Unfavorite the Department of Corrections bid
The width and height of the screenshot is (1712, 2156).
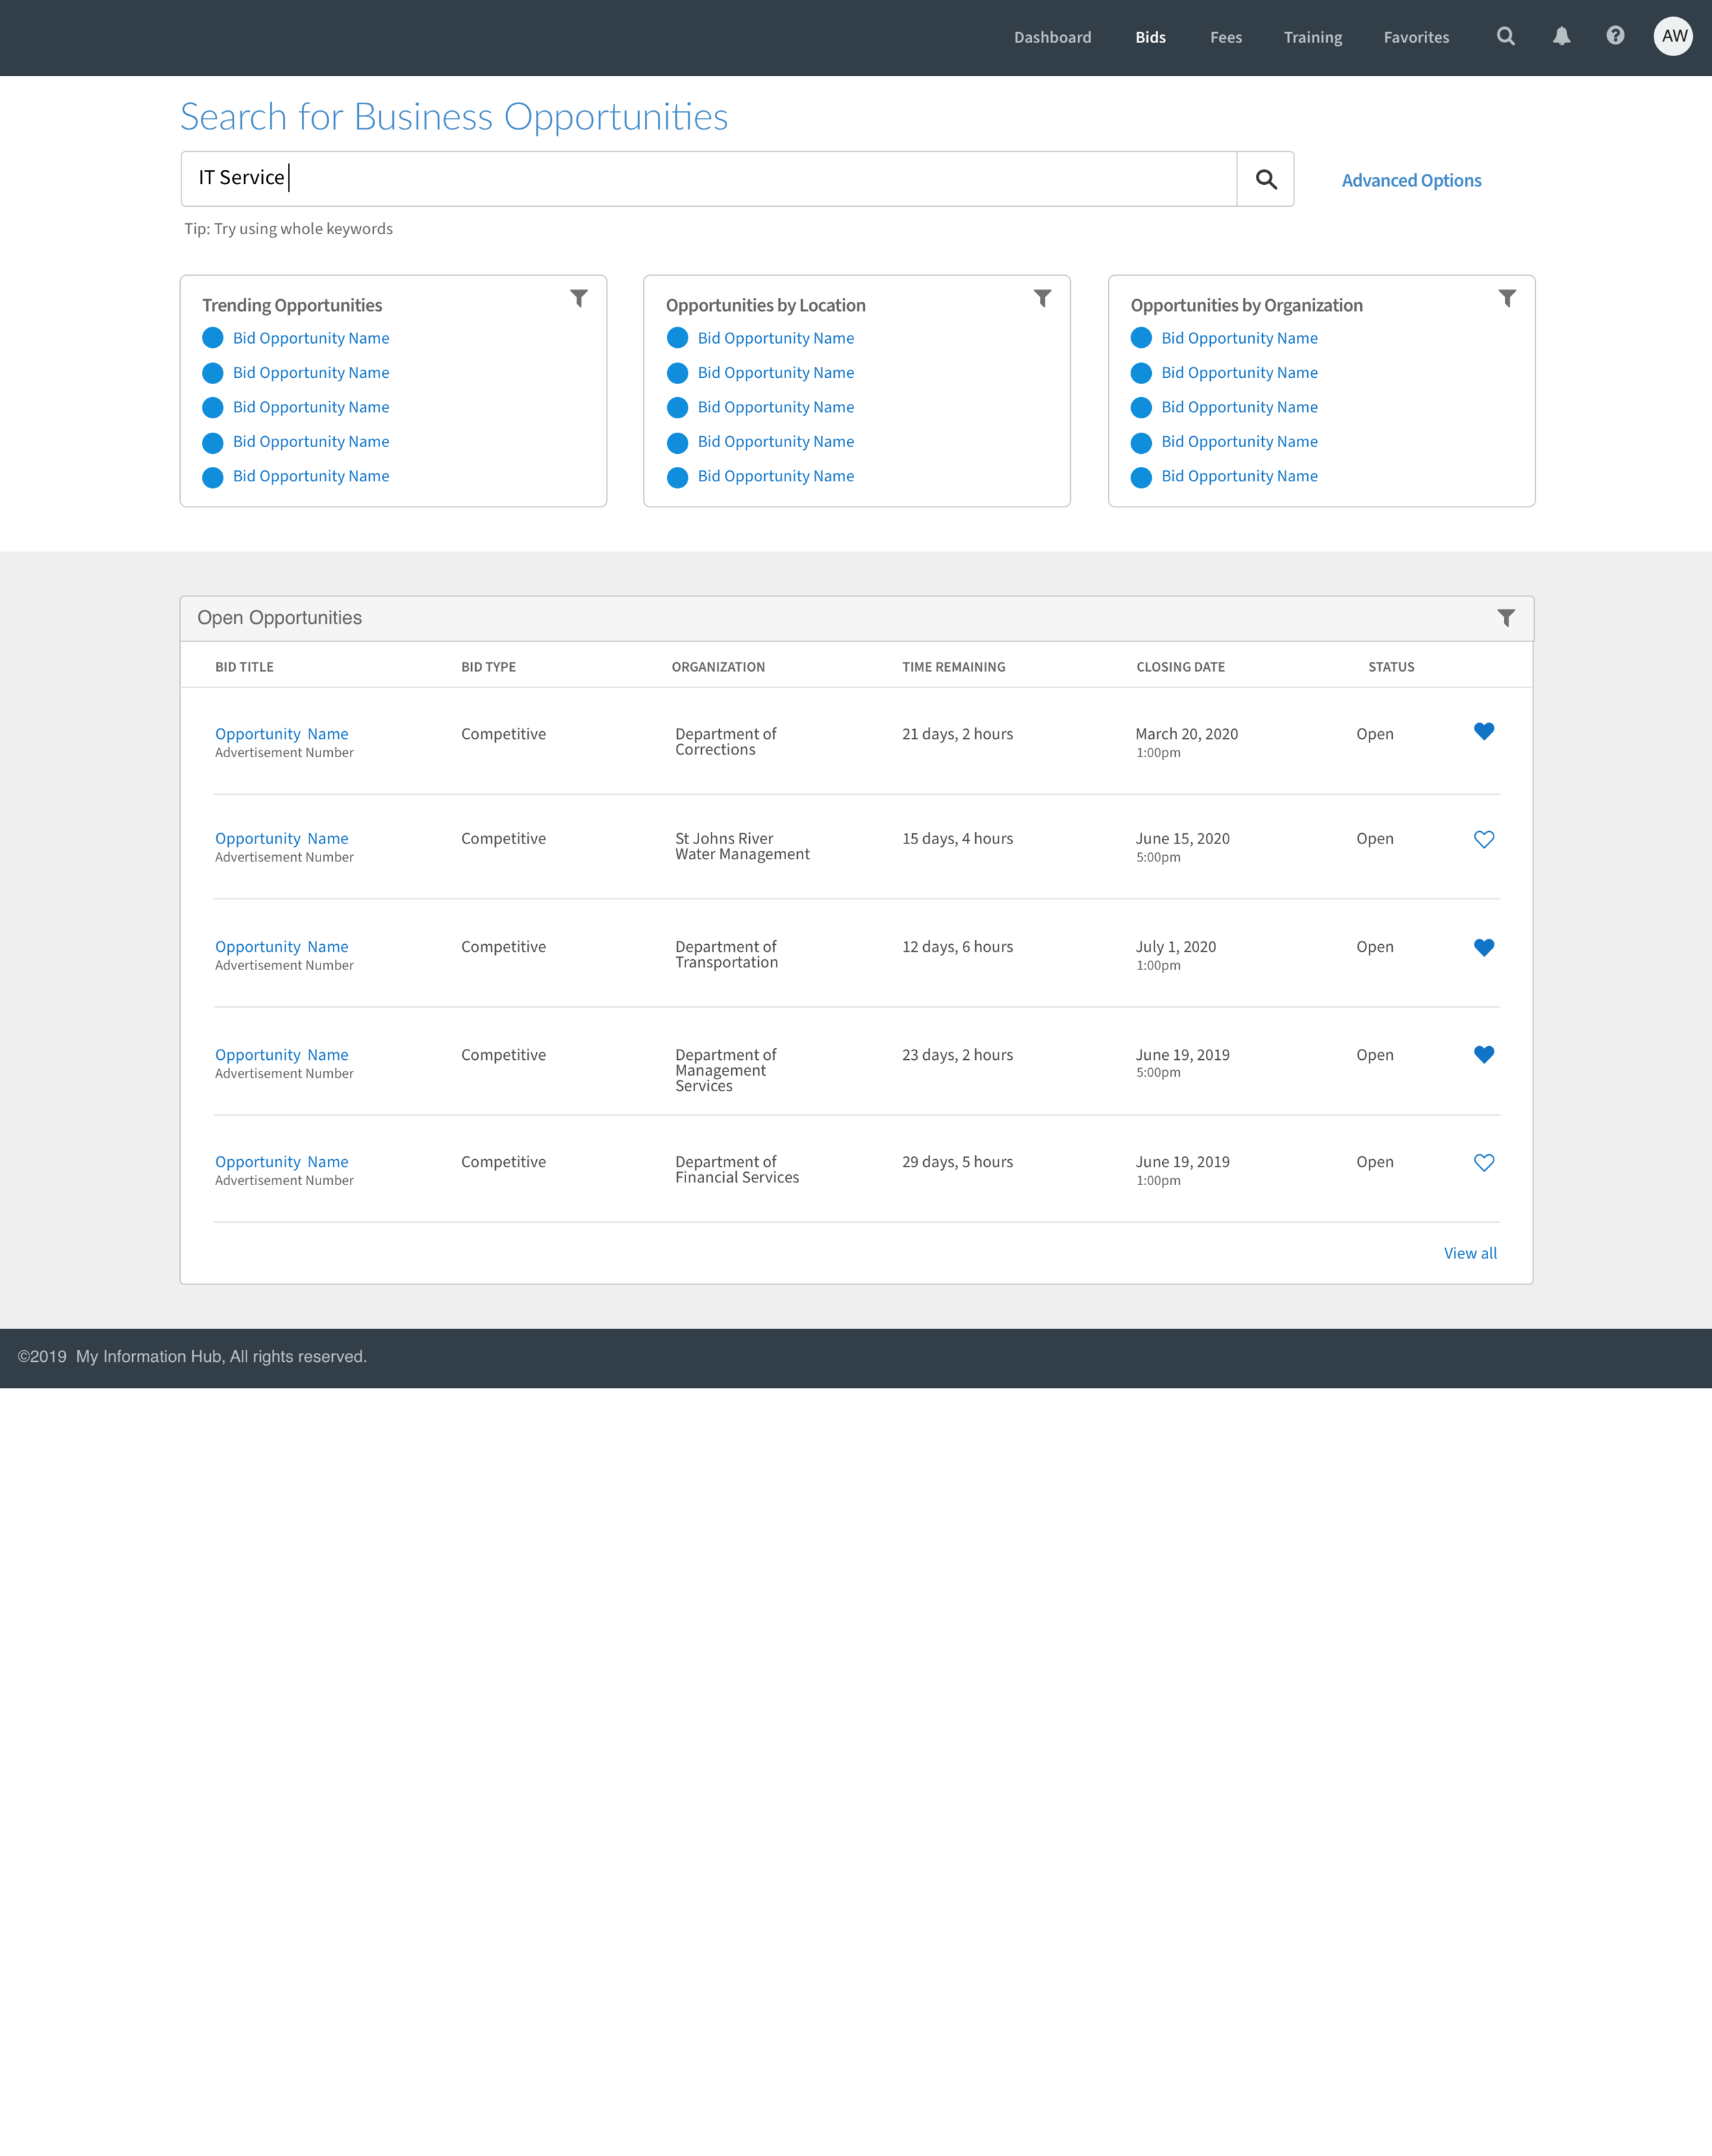pyautogui.click(x=1484, y=732)
